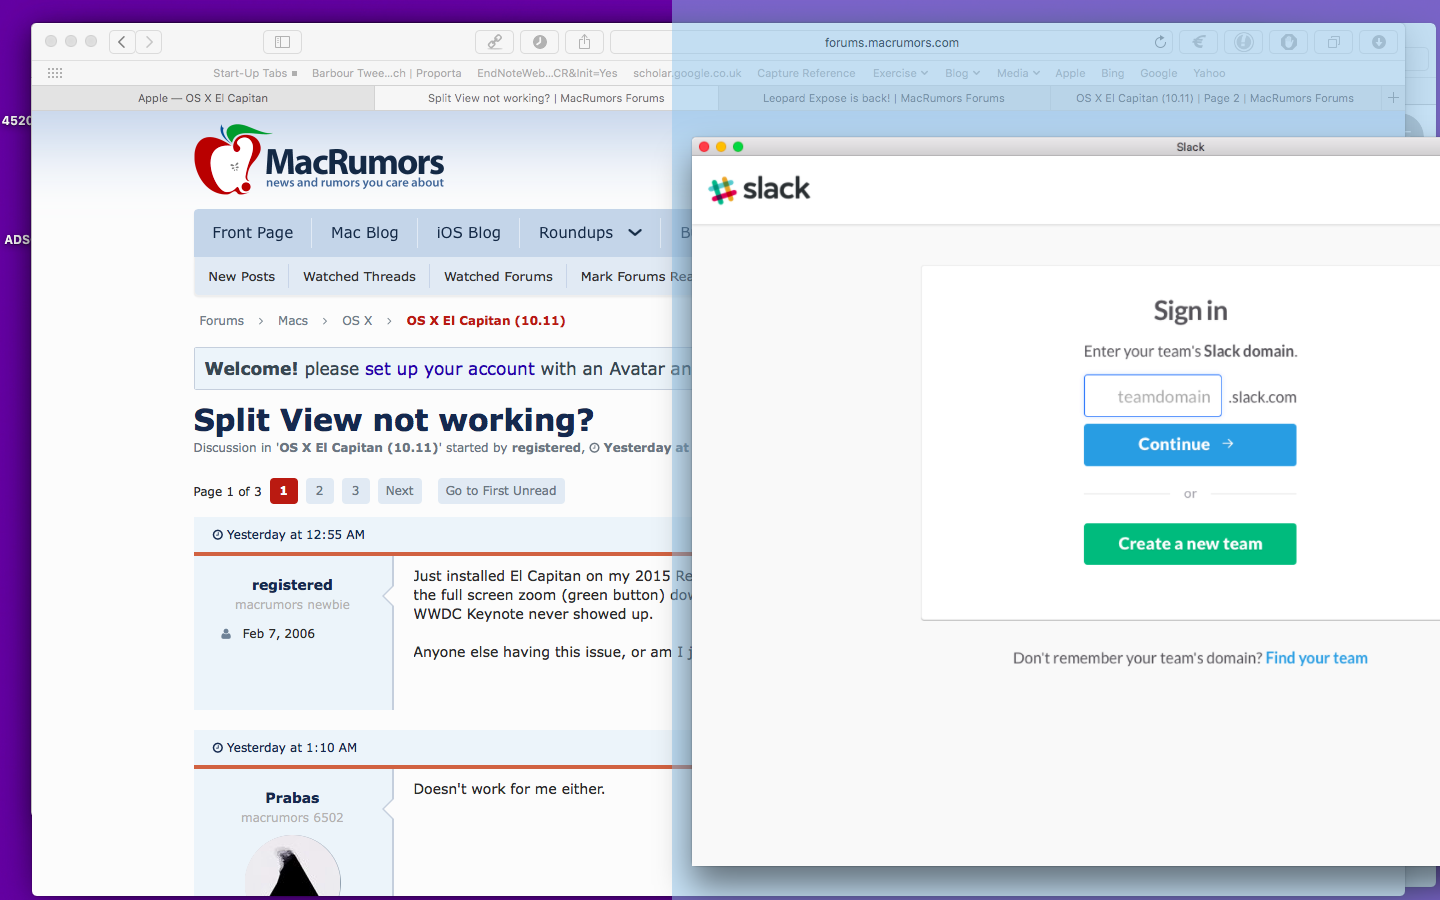Click Watched Threads link
Image resolution: width=1440 pixels, height=900 pixels.
tap(359, 277)
